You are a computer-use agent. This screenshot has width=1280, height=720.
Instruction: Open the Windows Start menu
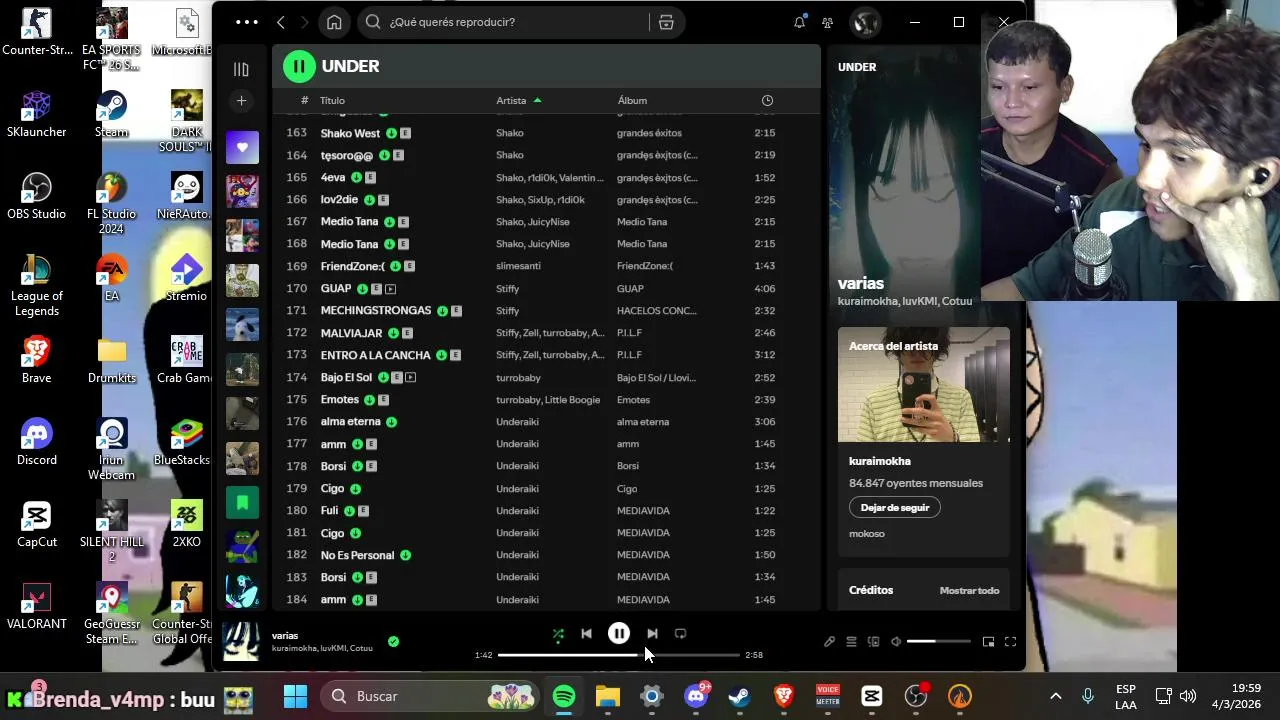point(295,696)
